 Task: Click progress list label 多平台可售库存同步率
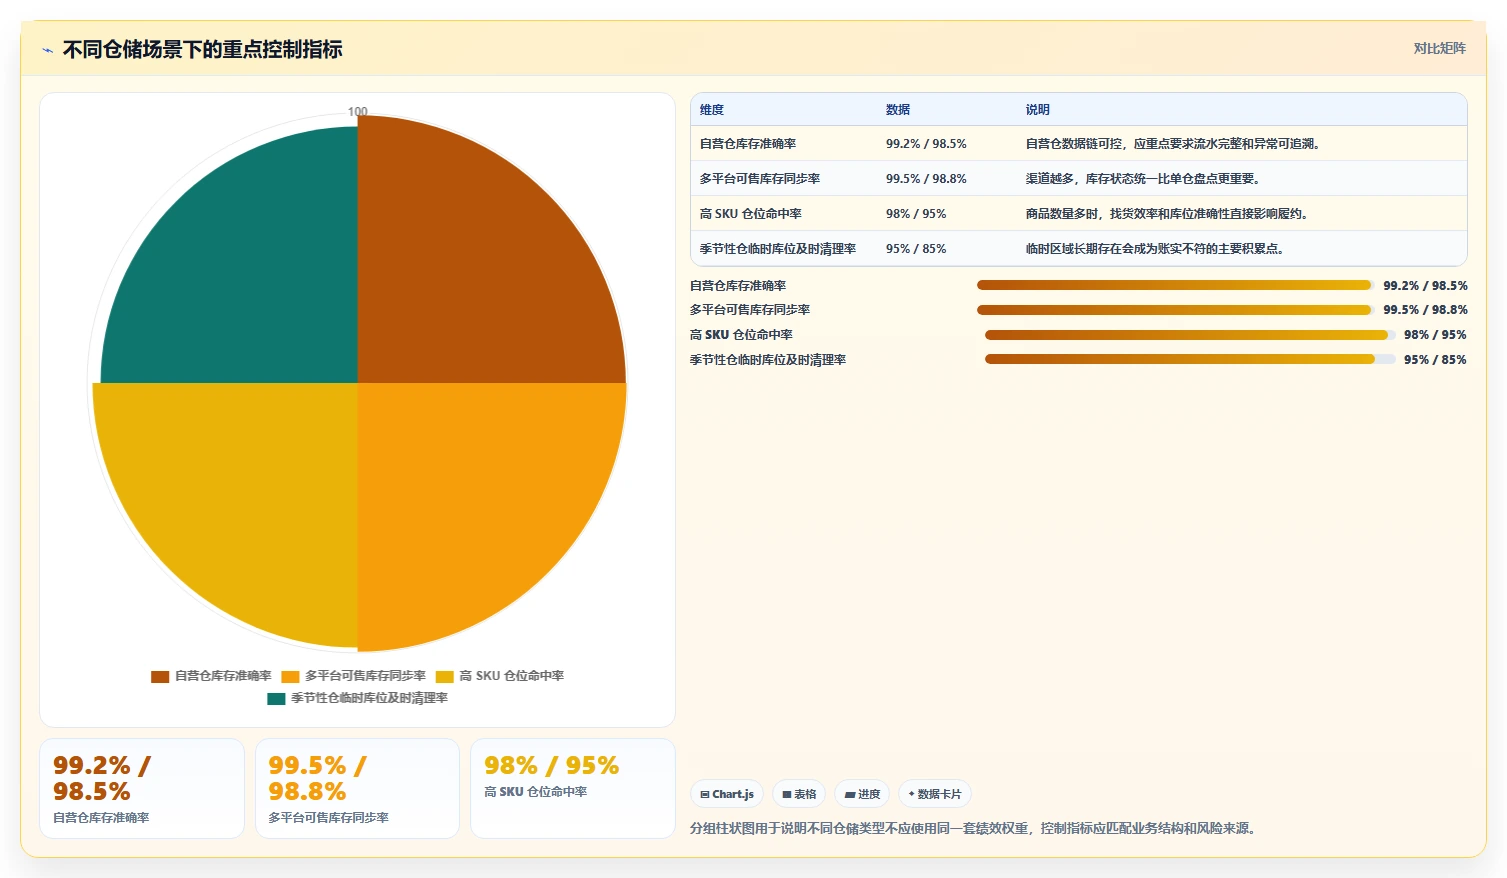pos(750,310)
